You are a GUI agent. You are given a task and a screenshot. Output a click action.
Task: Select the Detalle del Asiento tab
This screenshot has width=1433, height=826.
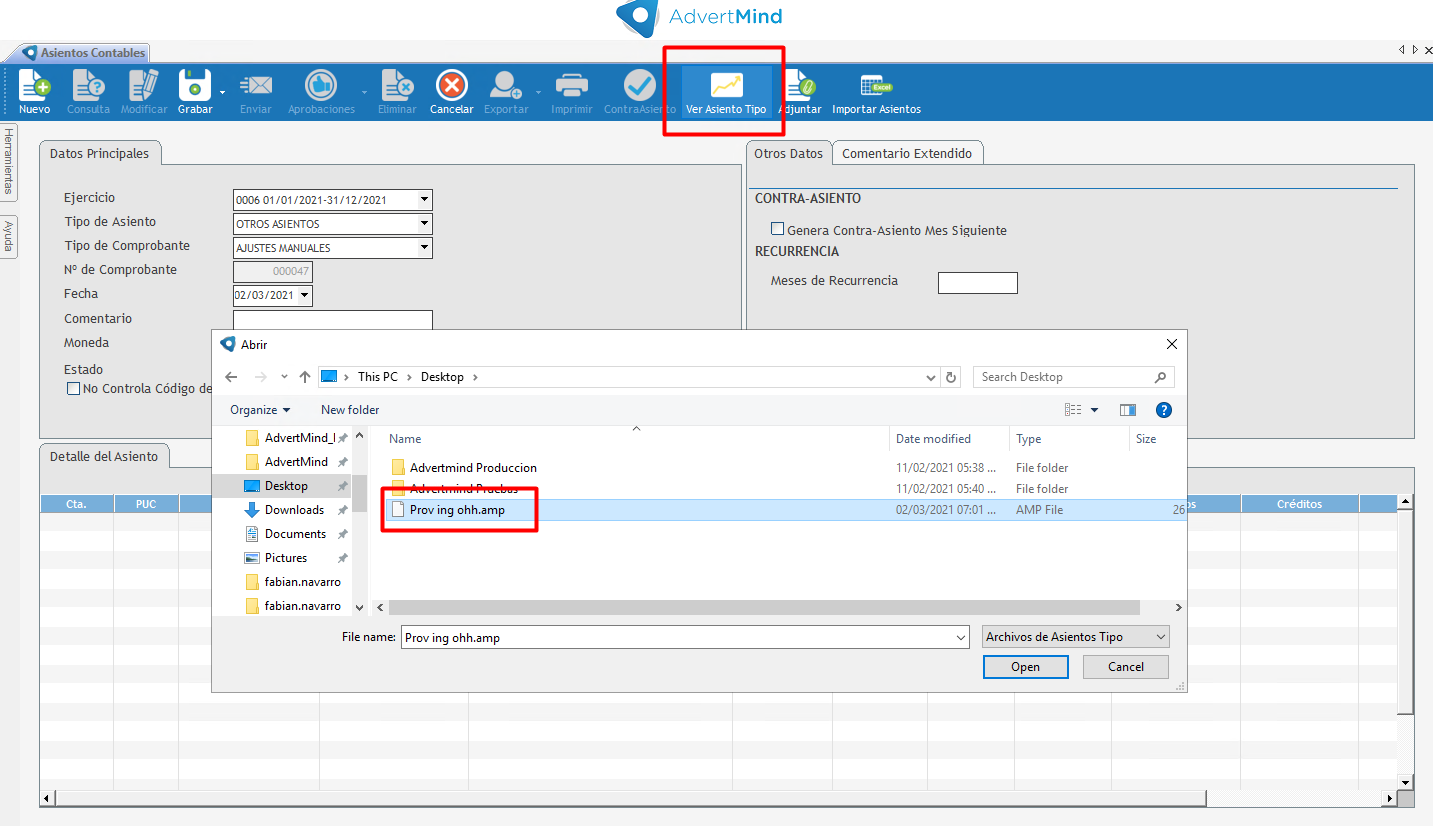[x=104, y=456]
